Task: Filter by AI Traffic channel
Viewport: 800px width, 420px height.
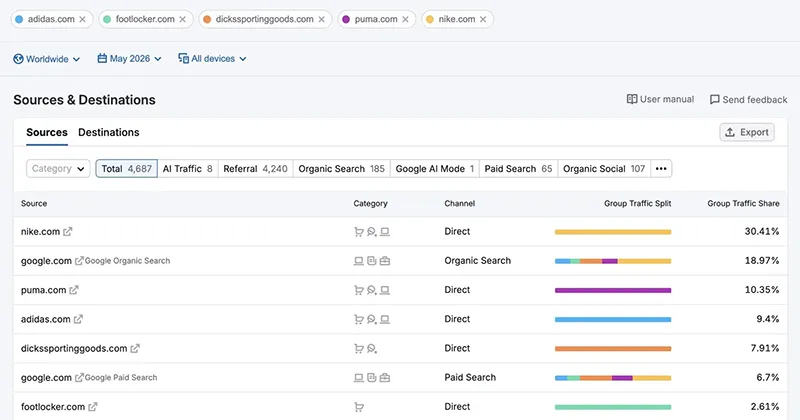Action: [187, 168]
